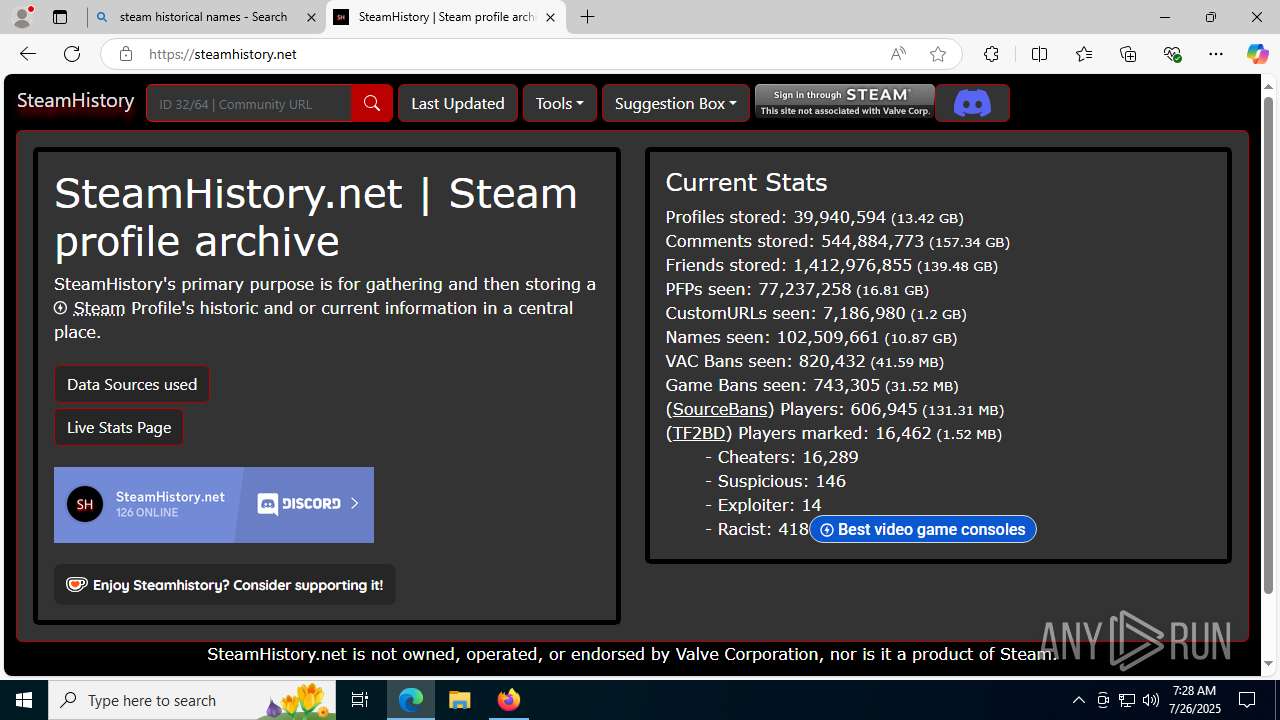This screenshot has height=720, width=1280.
Task: Open Edge Settings and more menu
Action: pyautogui.click(x=1216, y=54)
